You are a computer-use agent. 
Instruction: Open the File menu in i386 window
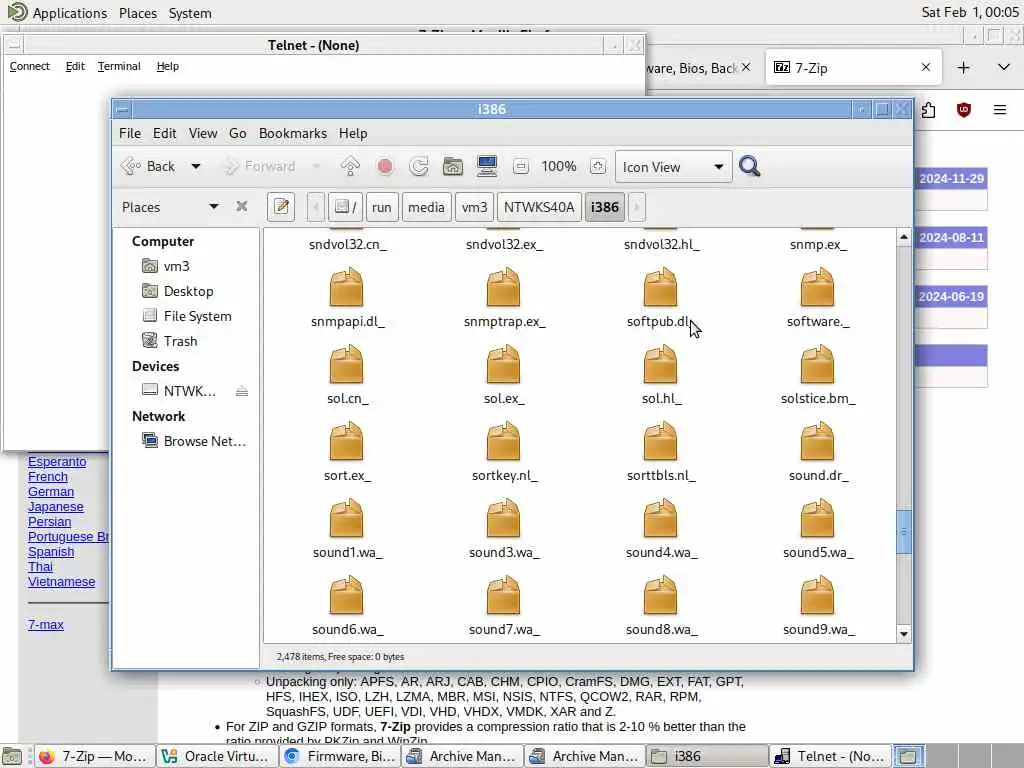[x=130, y=133]
